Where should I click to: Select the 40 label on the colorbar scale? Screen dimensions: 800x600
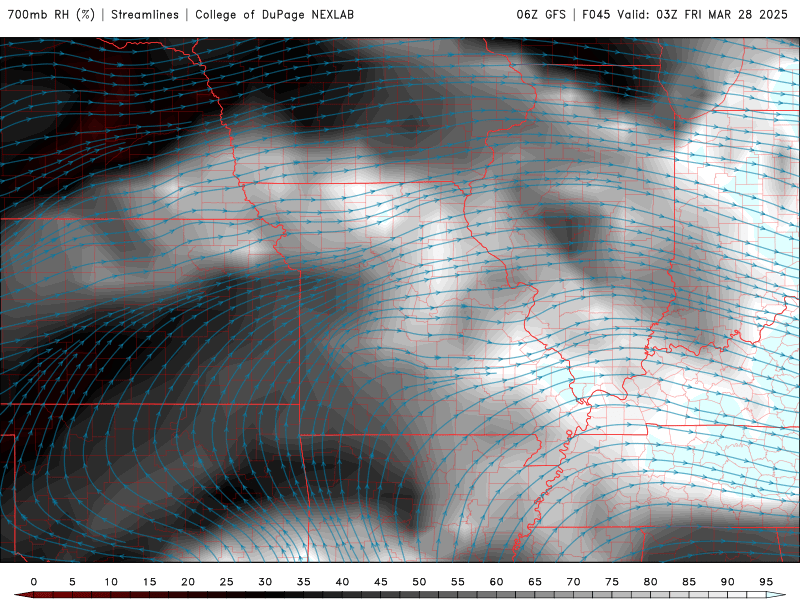pyautogui.click(x=342, y=582)
